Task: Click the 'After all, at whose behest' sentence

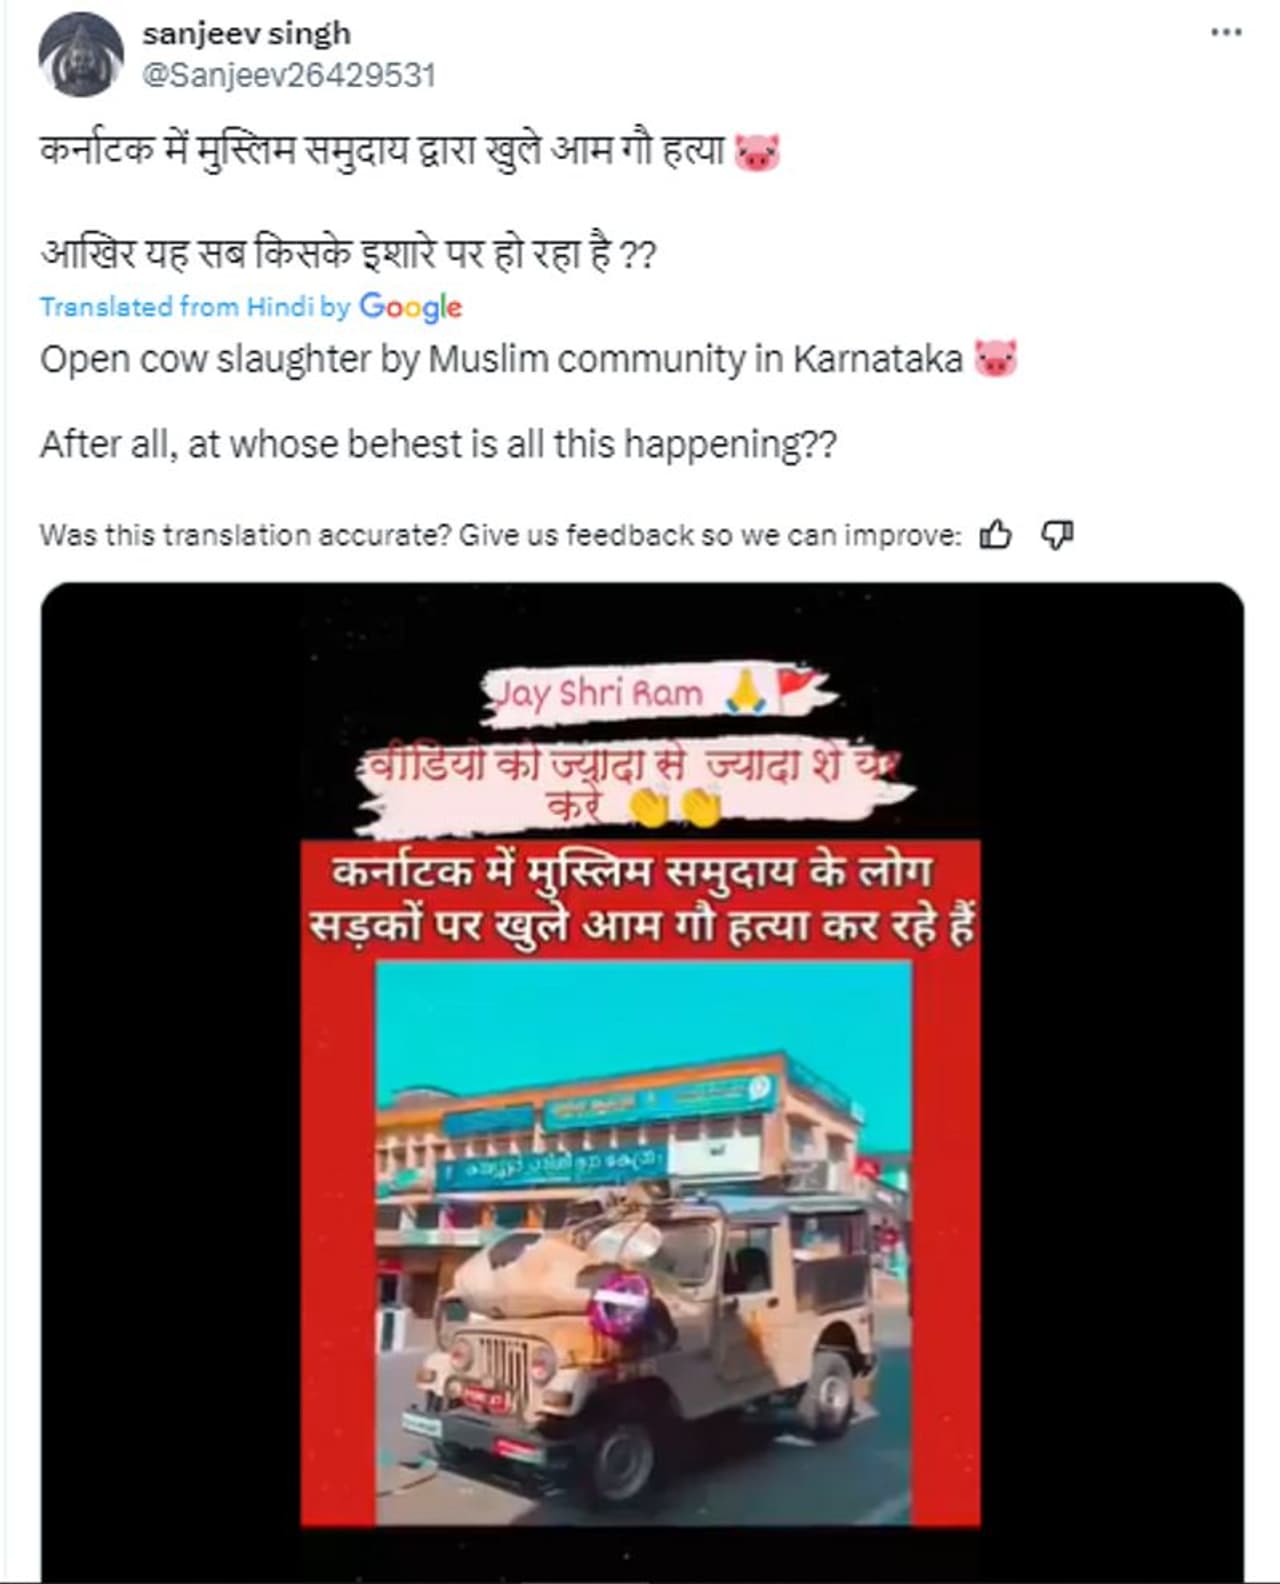Action: coord(438,444)
